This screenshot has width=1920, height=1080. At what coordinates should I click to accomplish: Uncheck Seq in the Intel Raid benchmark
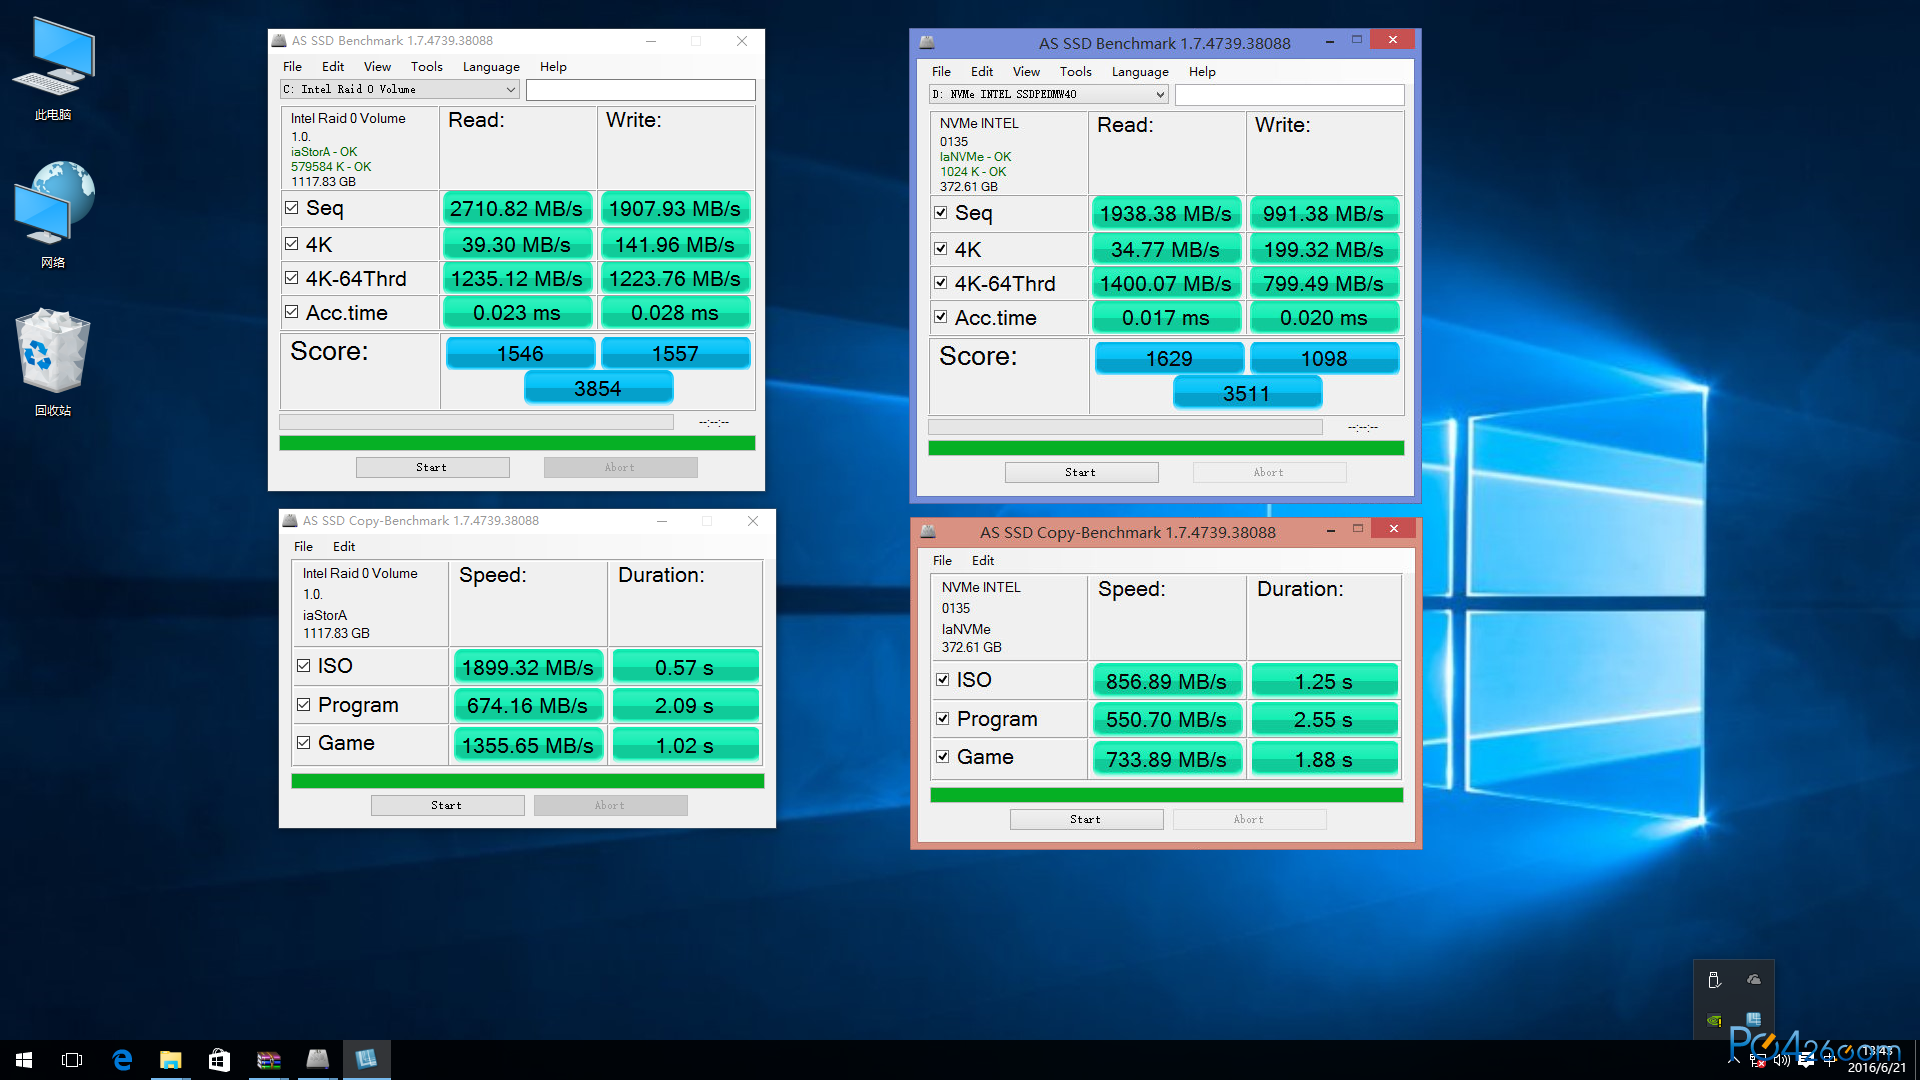point(291,208)
